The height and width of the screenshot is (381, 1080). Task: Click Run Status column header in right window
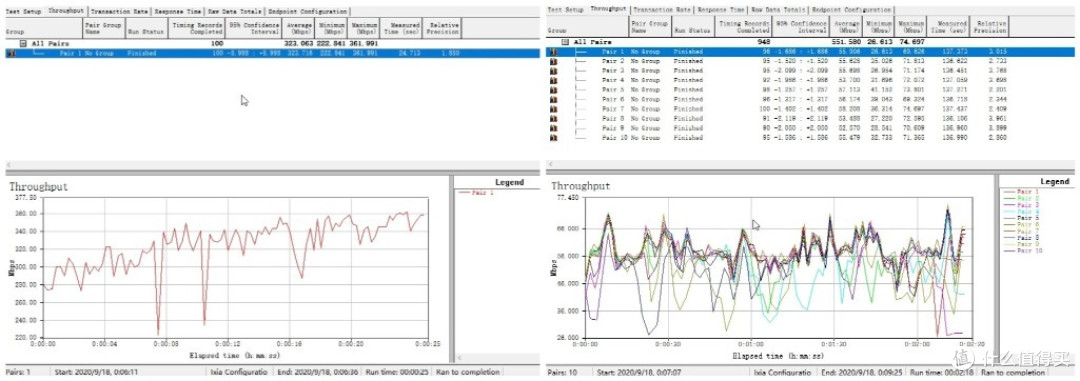(692, 27)
